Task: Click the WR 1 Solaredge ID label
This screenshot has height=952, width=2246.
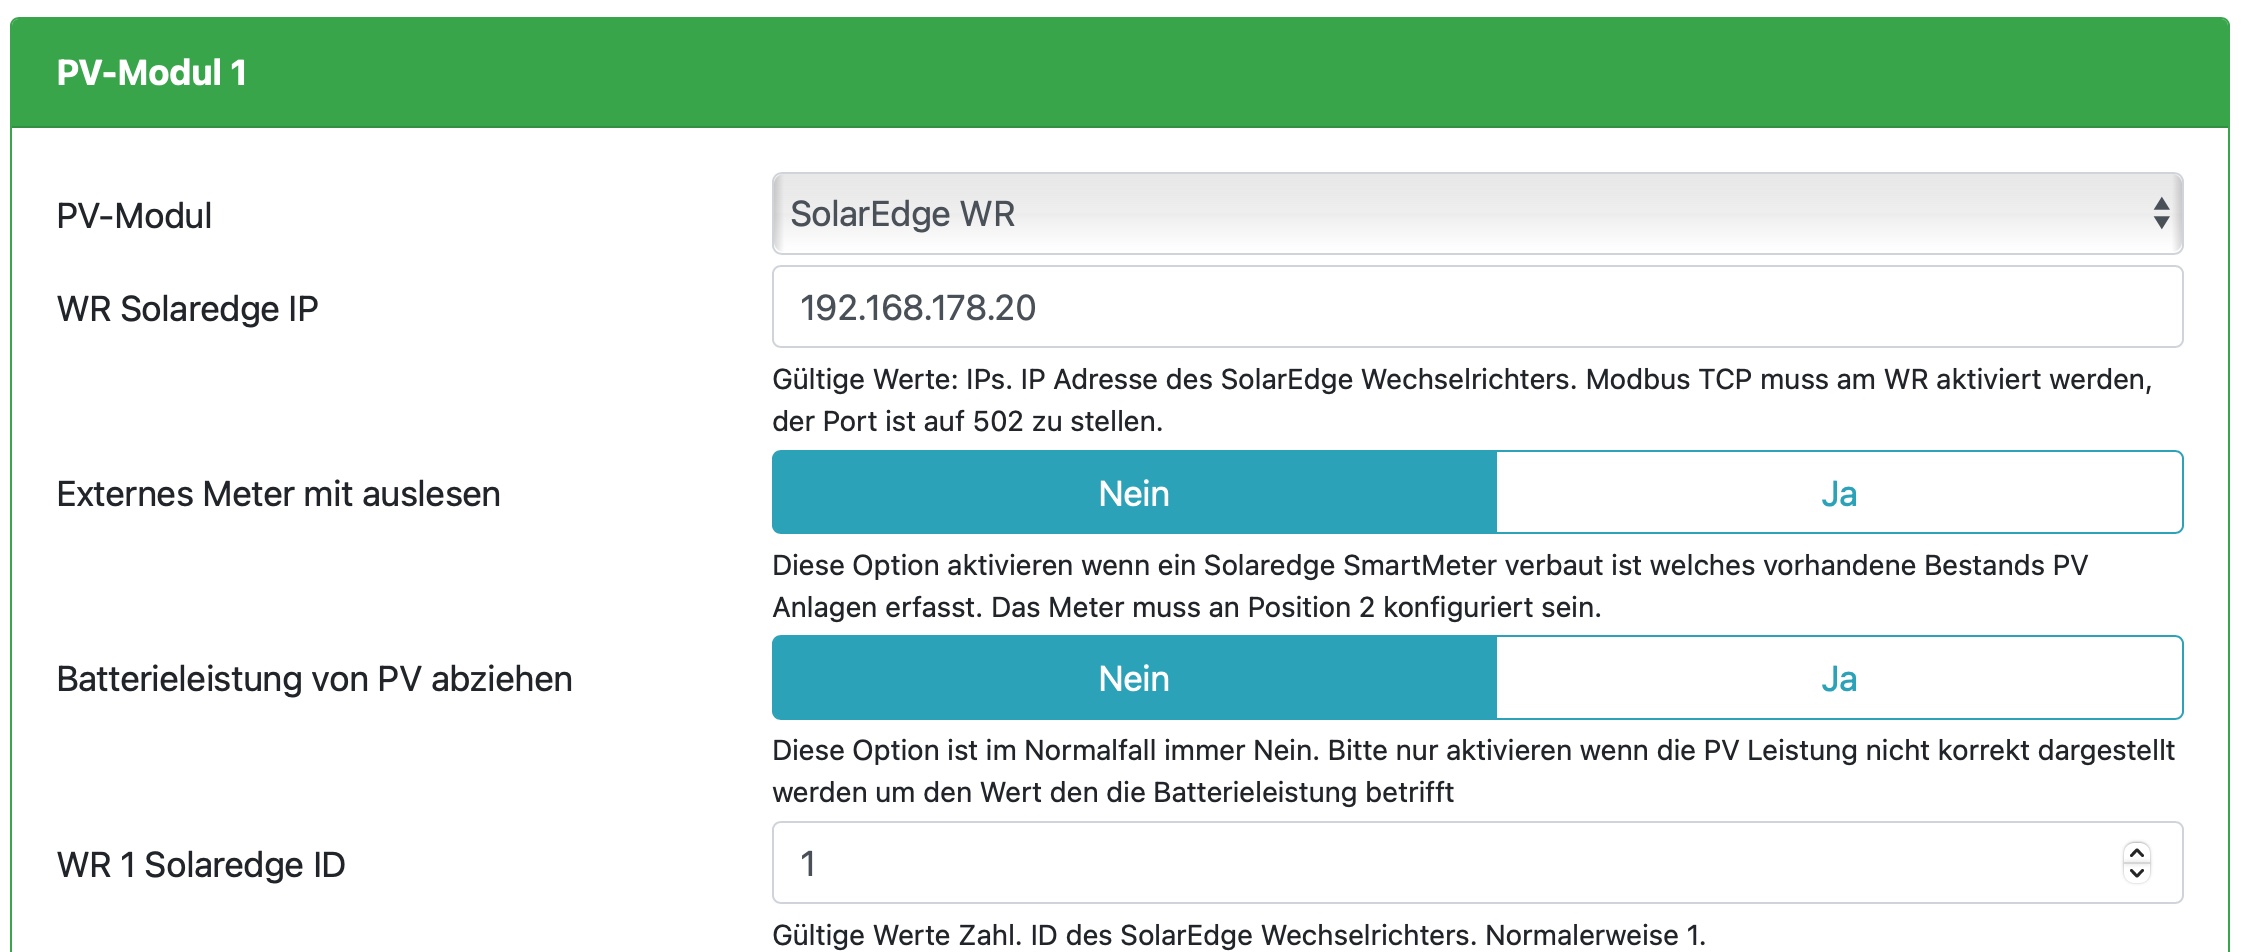Action: pos(200,865)
